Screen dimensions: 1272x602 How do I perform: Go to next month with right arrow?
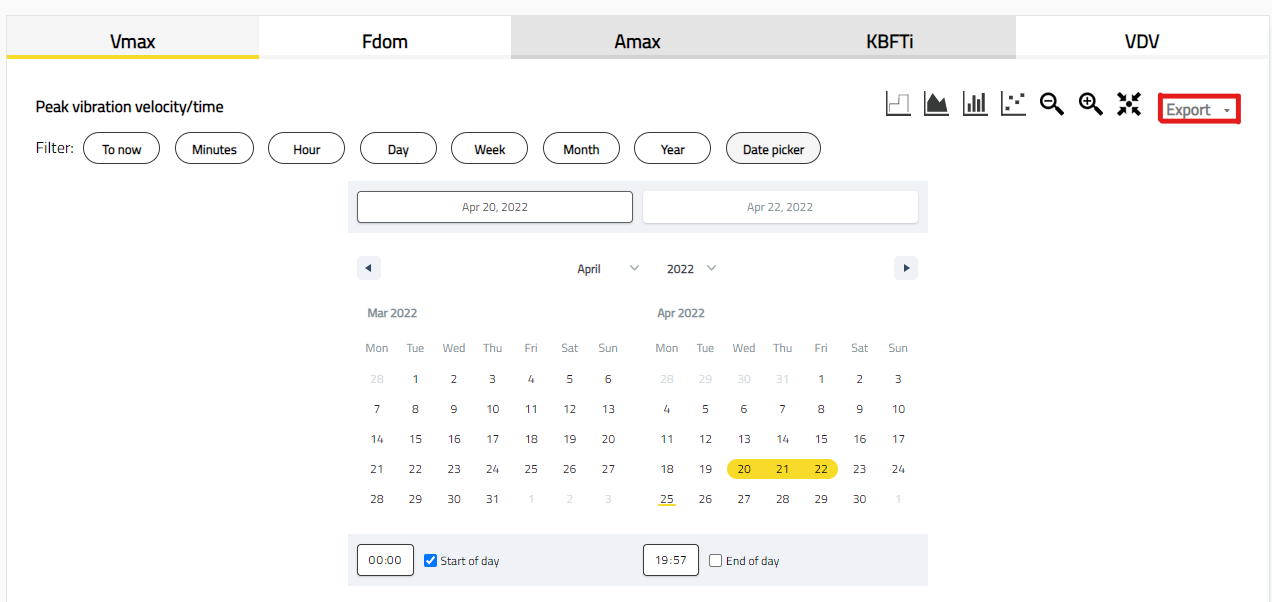[906, 268]
